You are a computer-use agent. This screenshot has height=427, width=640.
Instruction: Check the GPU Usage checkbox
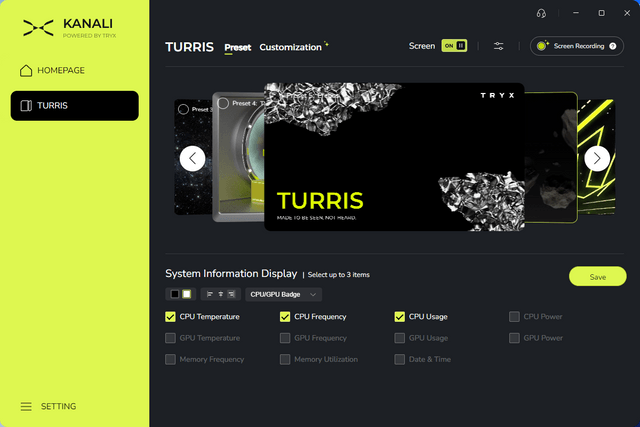tap(400, 338)
